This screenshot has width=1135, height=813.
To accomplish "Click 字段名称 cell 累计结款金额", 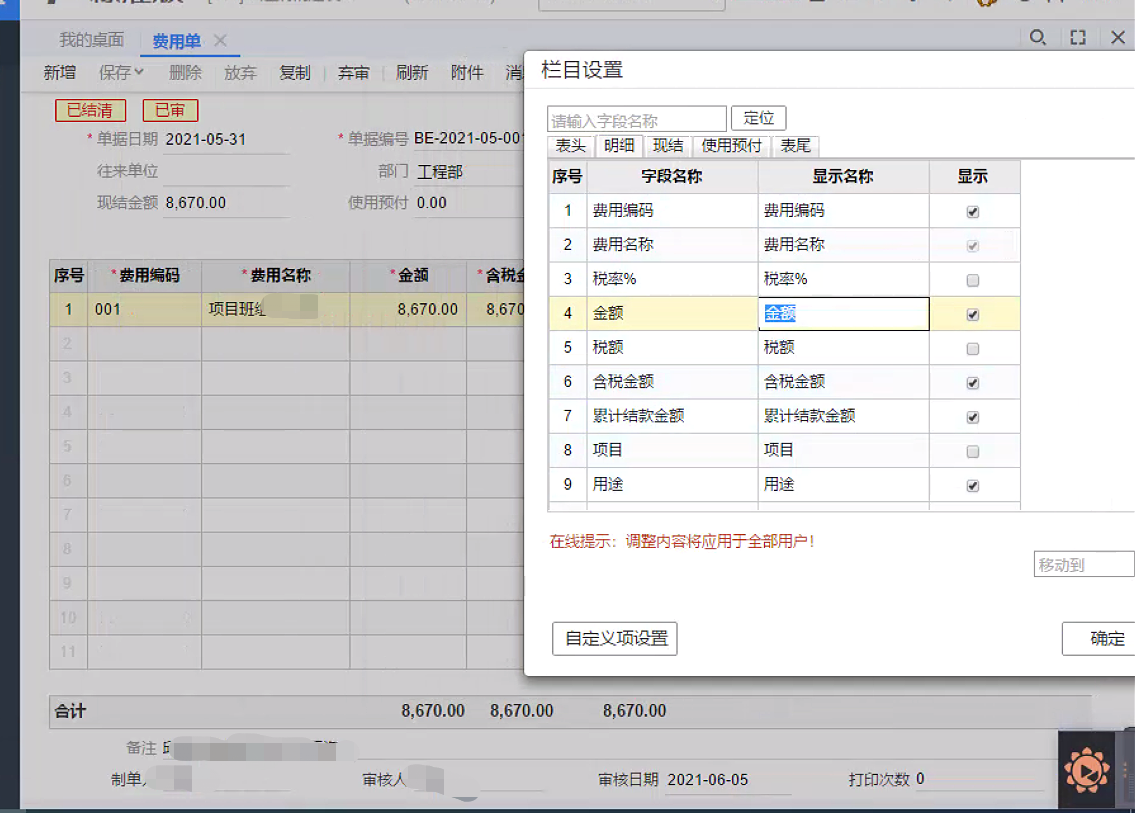I will pyautogui.click(x=672, y=416).
